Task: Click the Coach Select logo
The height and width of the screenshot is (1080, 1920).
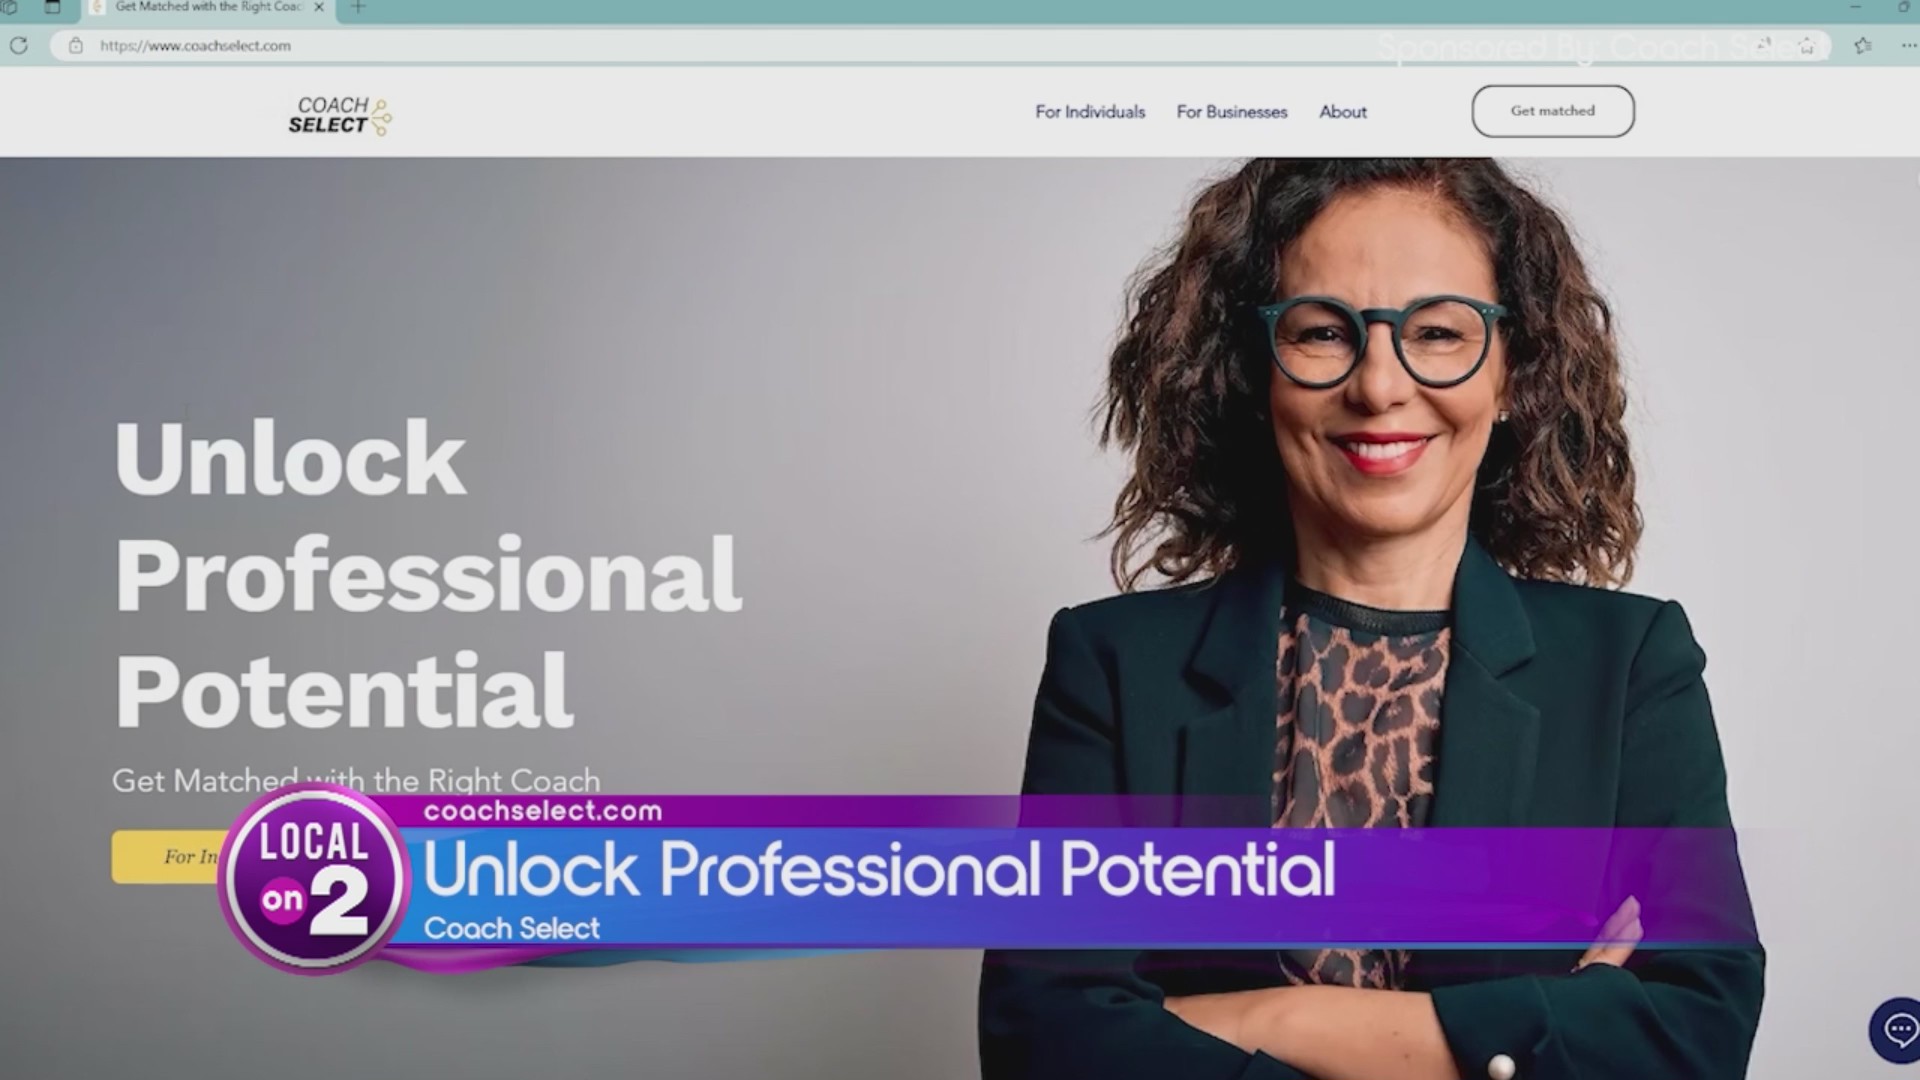Action: (x=340, y=115)
